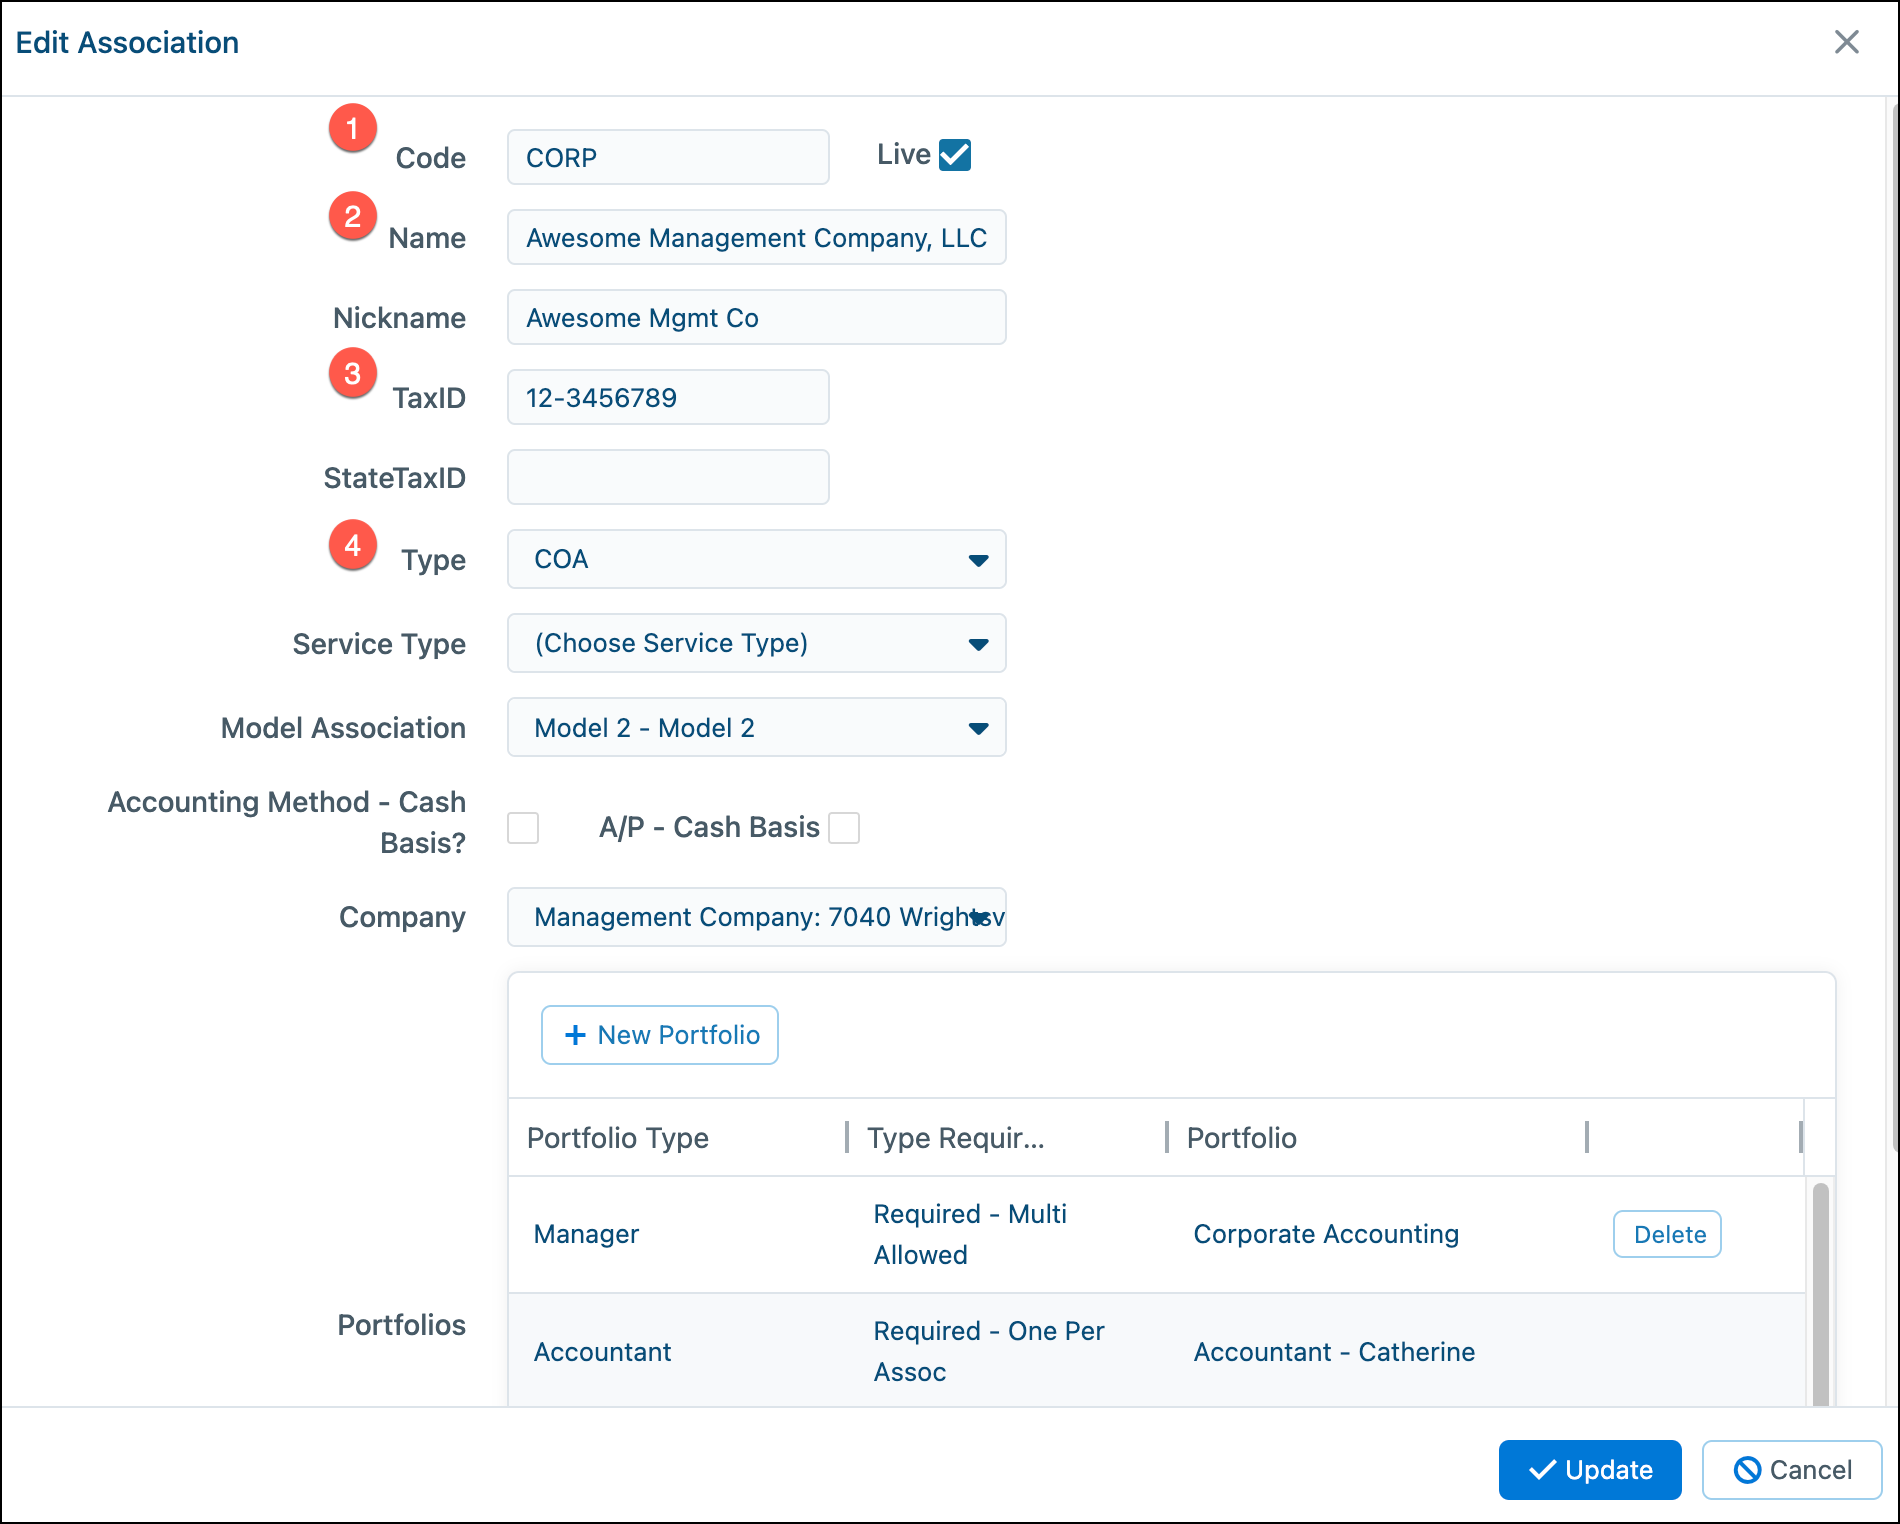Expand the Choose Service Type dropdown

tap(756, 643)
